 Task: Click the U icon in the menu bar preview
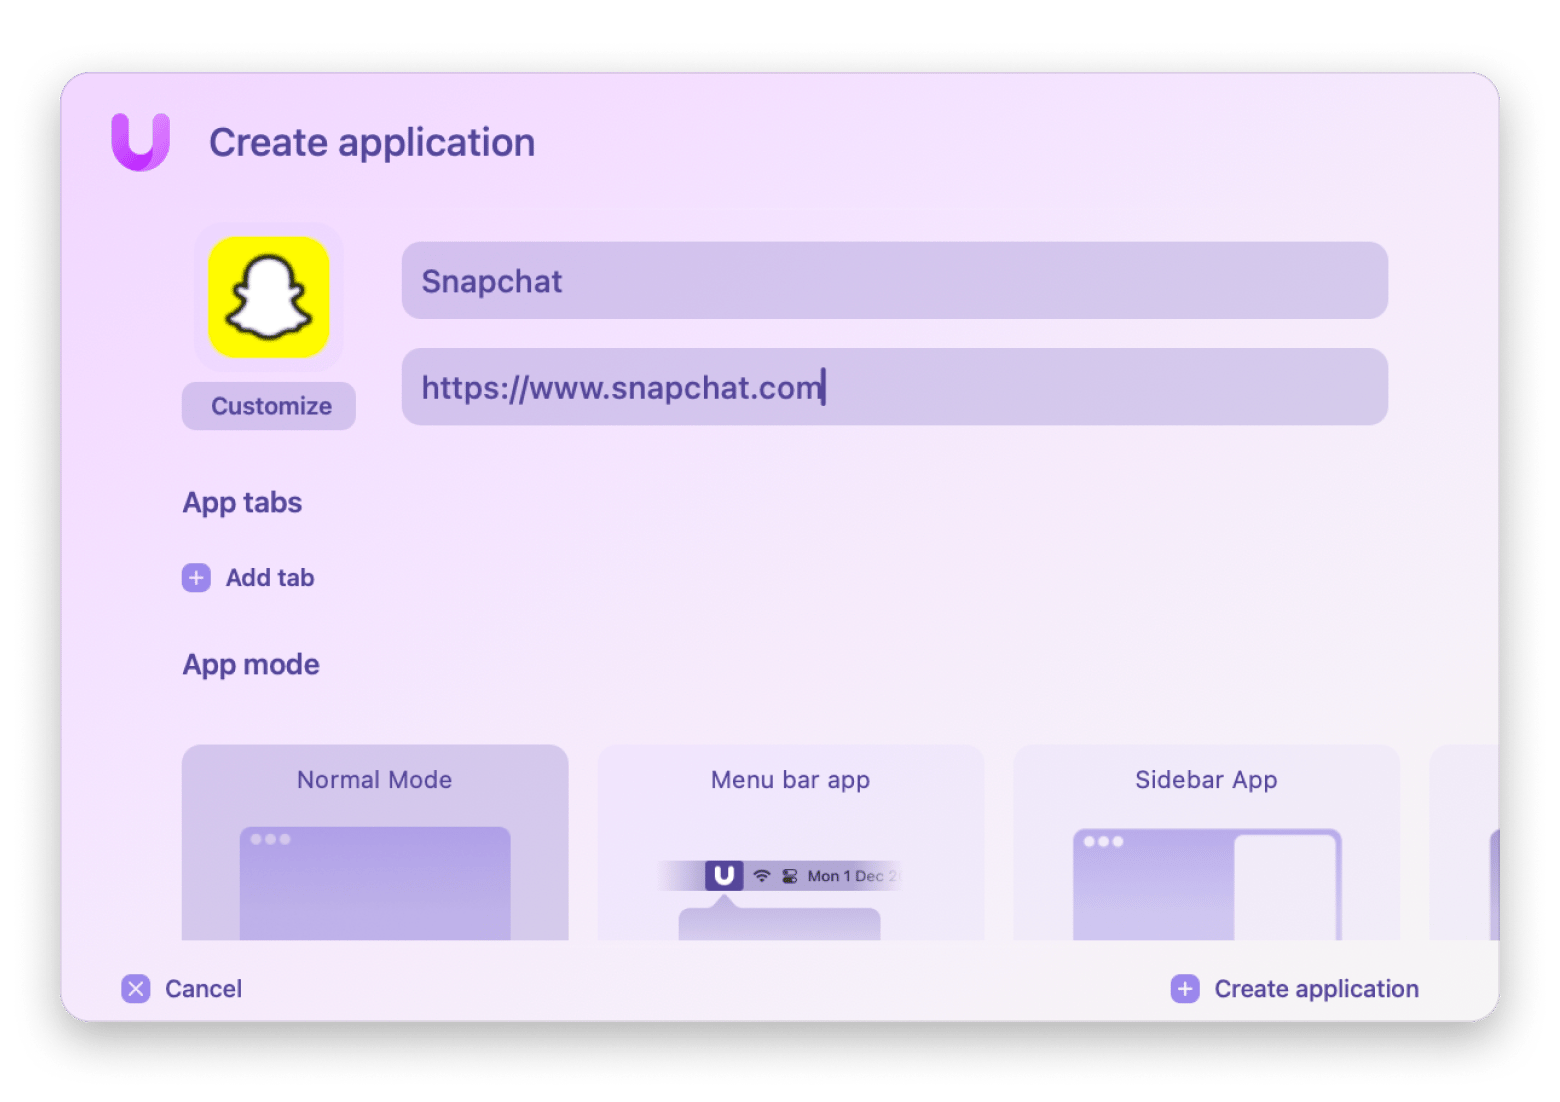723,875
